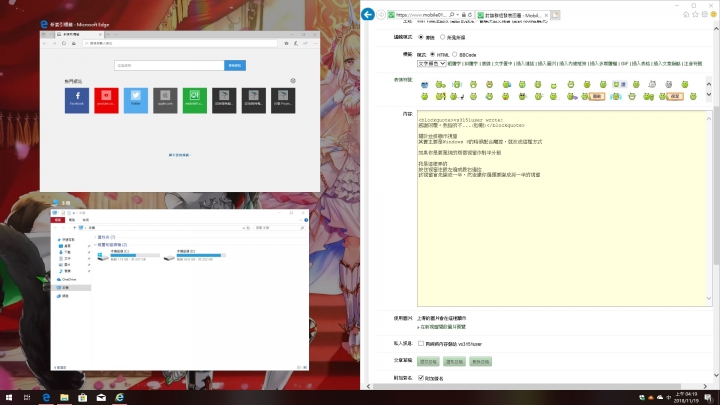Open the Edge favorites hub star icon

[x=286, y=43]
